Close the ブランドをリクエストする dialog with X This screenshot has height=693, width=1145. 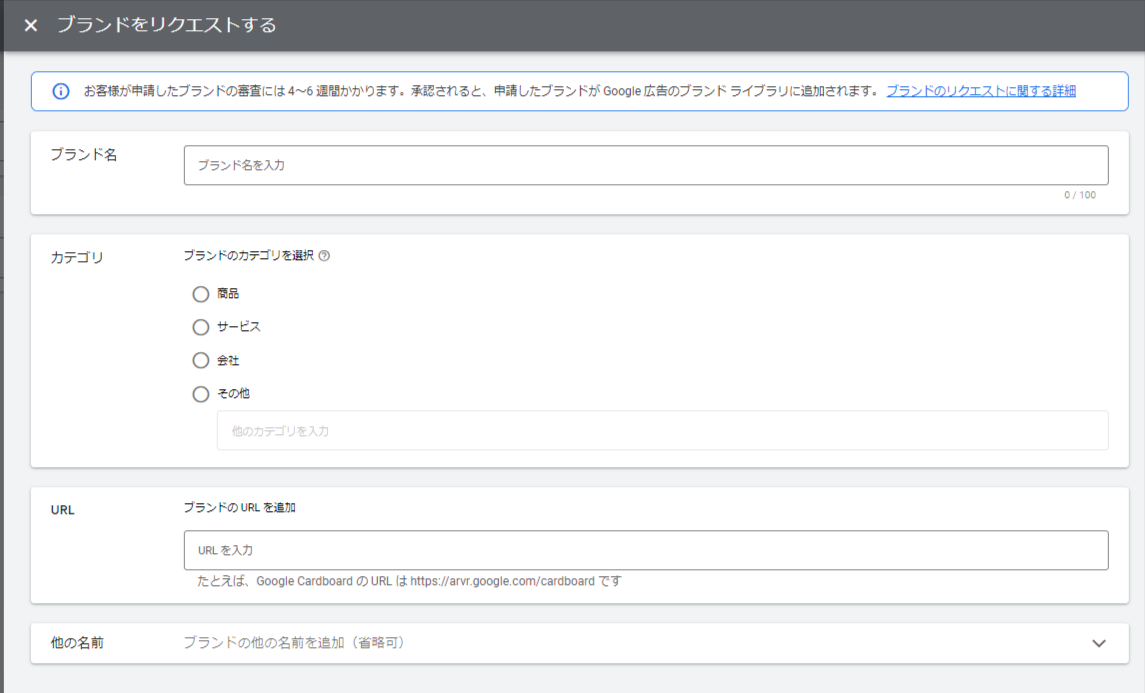click(31, 25)
